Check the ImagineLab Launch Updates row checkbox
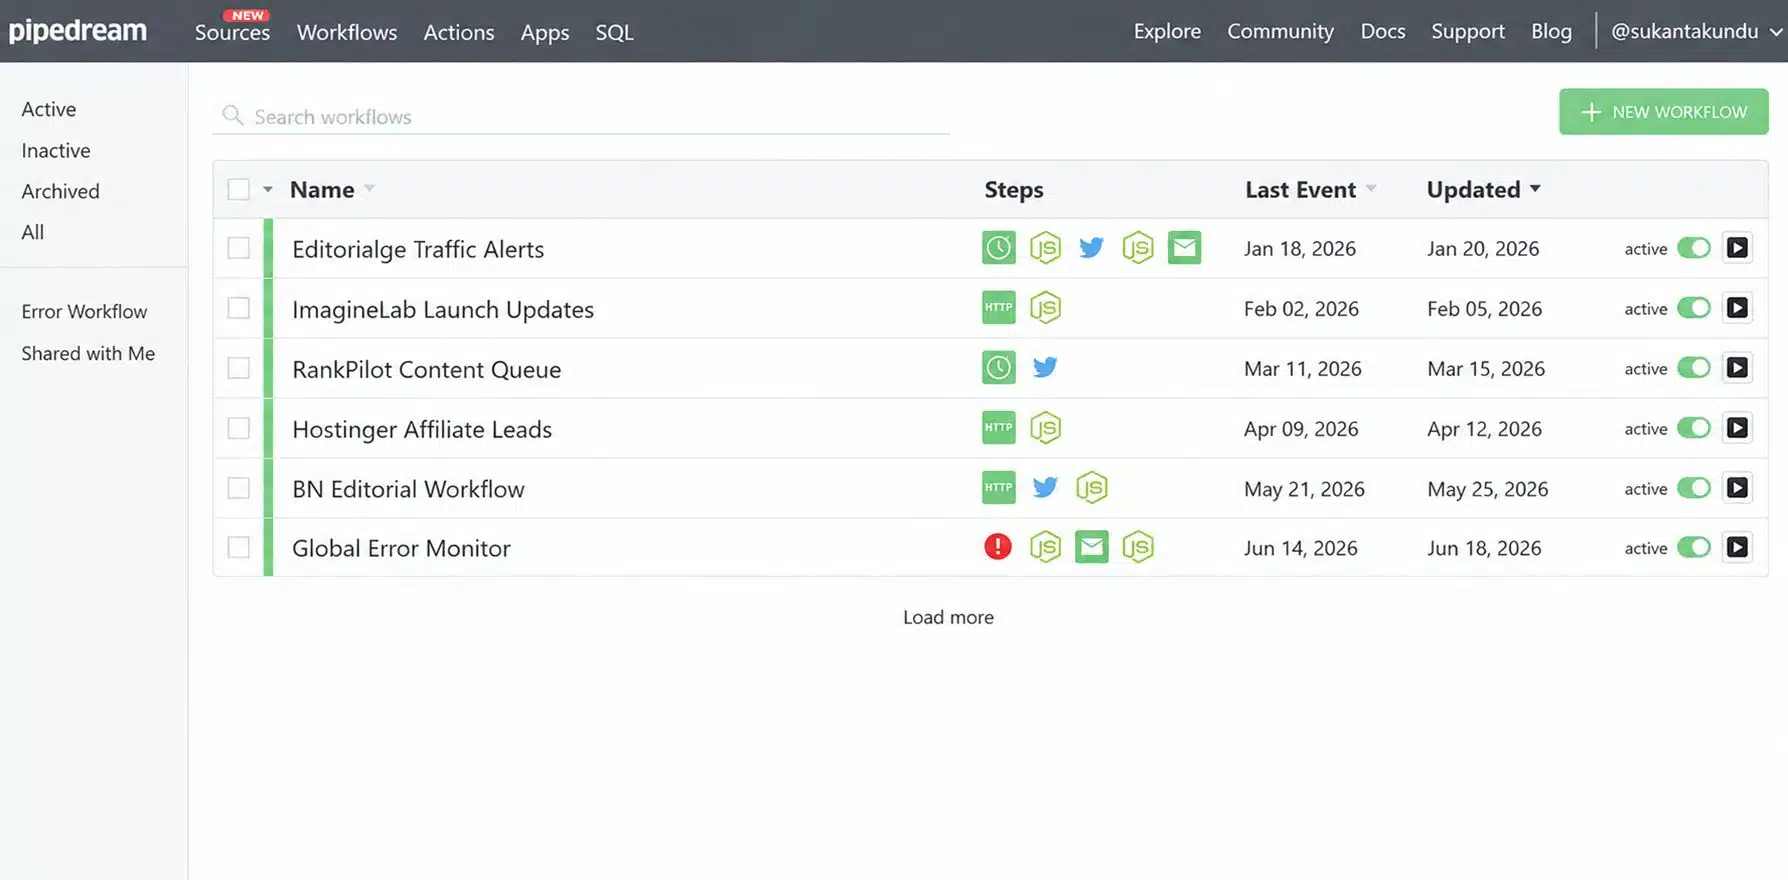 click(x=238, y=308)
